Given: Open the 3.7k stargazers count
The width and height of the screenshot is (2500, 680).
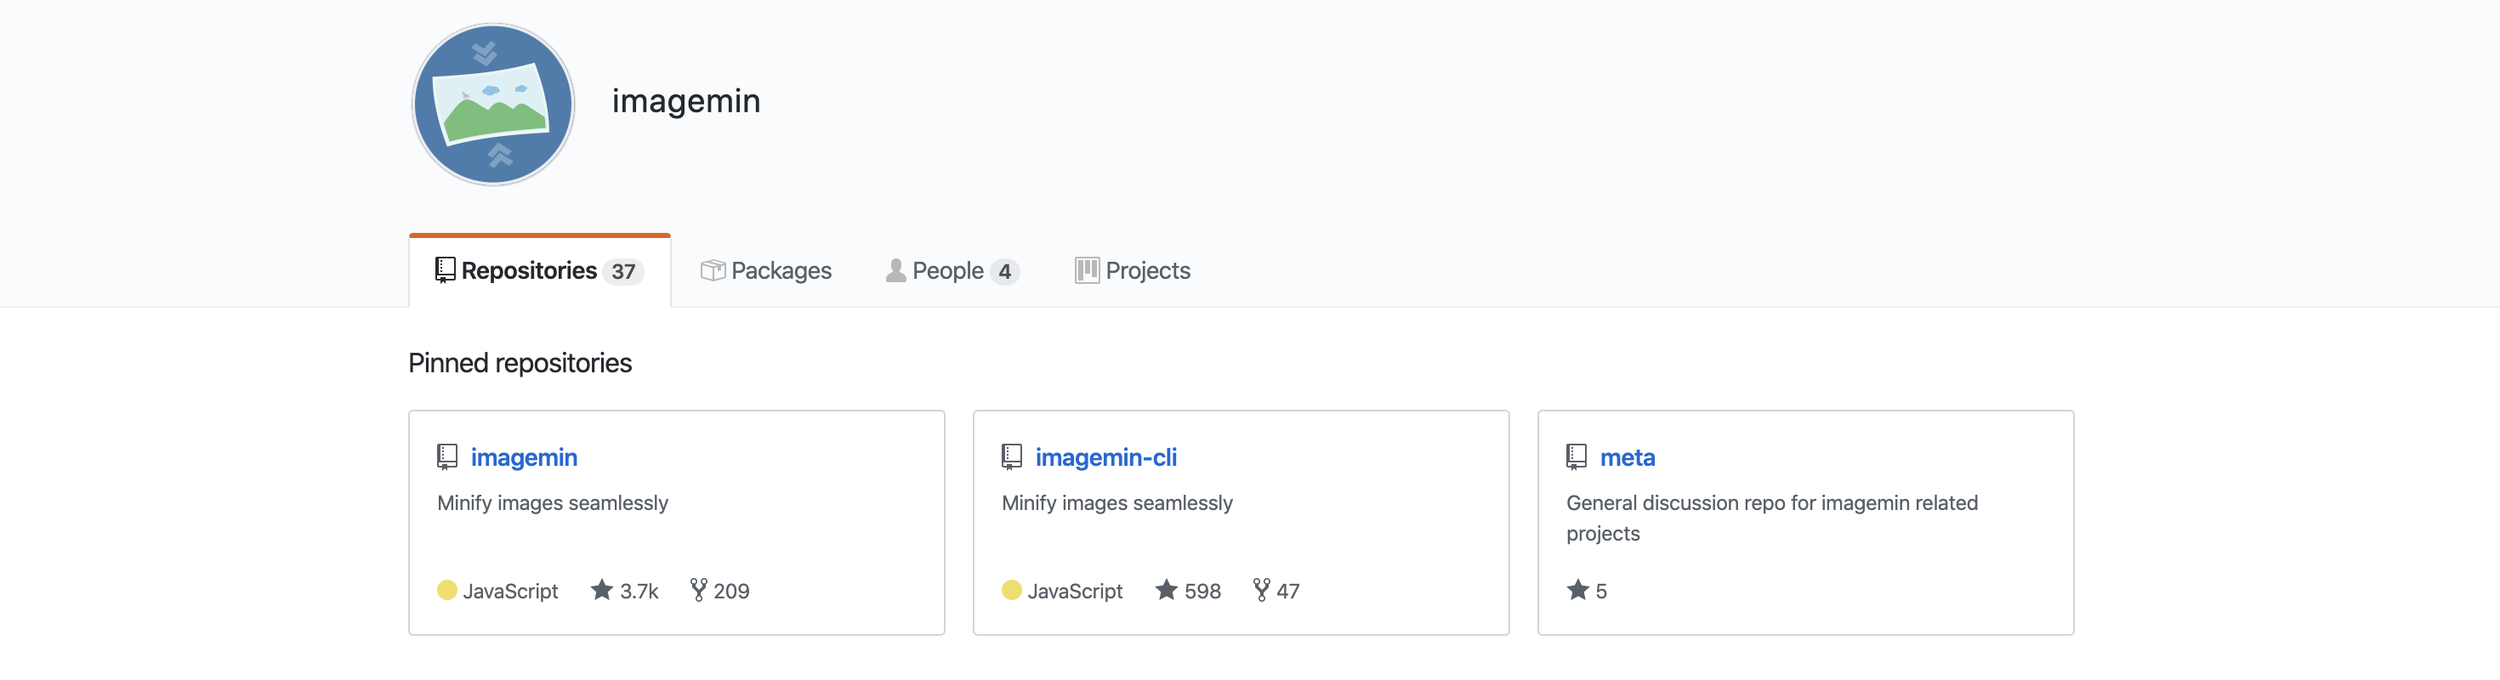Looking at the screenshot, I should click(x=639, y=591).
